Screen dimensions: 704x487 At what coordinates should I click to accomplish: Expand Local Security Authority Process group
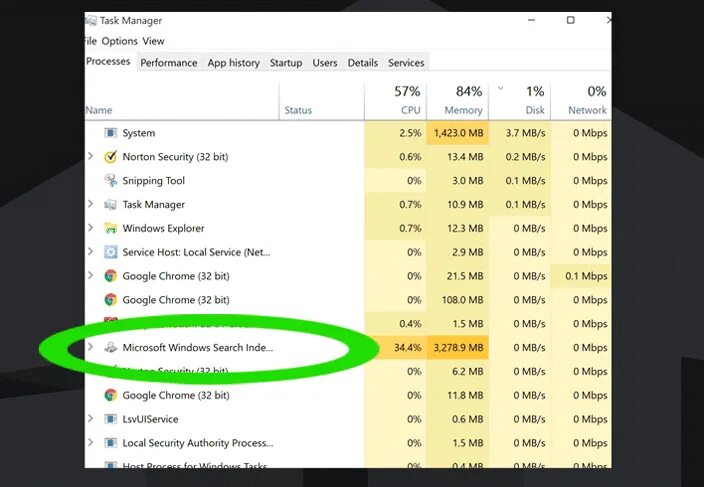[91, 442]
